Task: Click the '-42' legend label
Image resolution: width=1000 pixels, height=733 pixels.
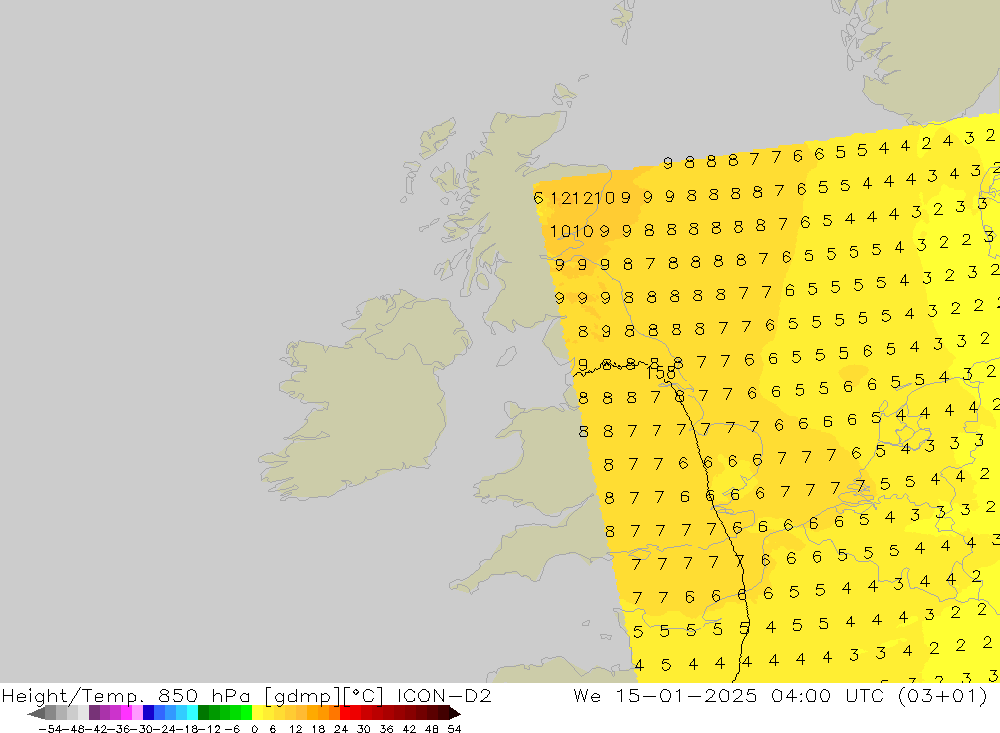Action: (x=96, y=729)
